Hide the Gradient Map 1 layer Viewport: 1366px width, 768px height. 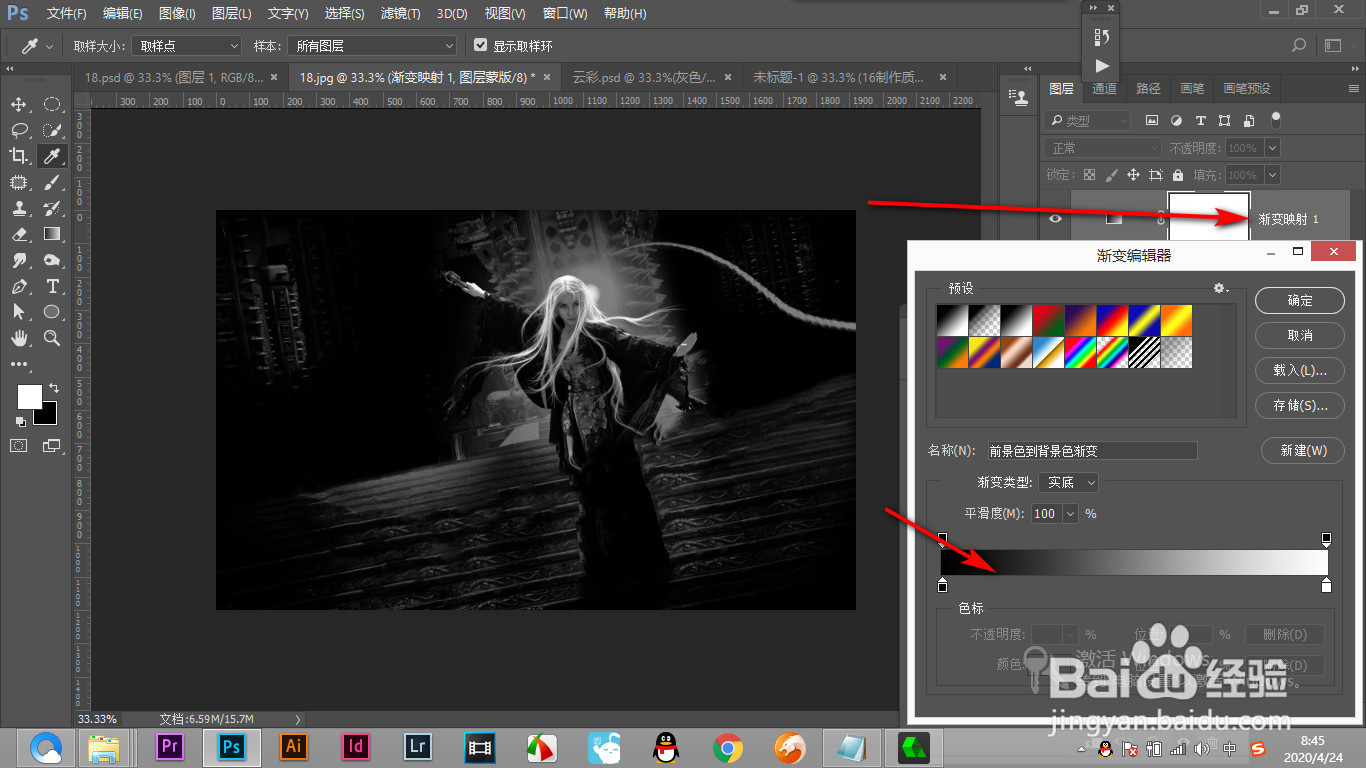click(1054, 219)
